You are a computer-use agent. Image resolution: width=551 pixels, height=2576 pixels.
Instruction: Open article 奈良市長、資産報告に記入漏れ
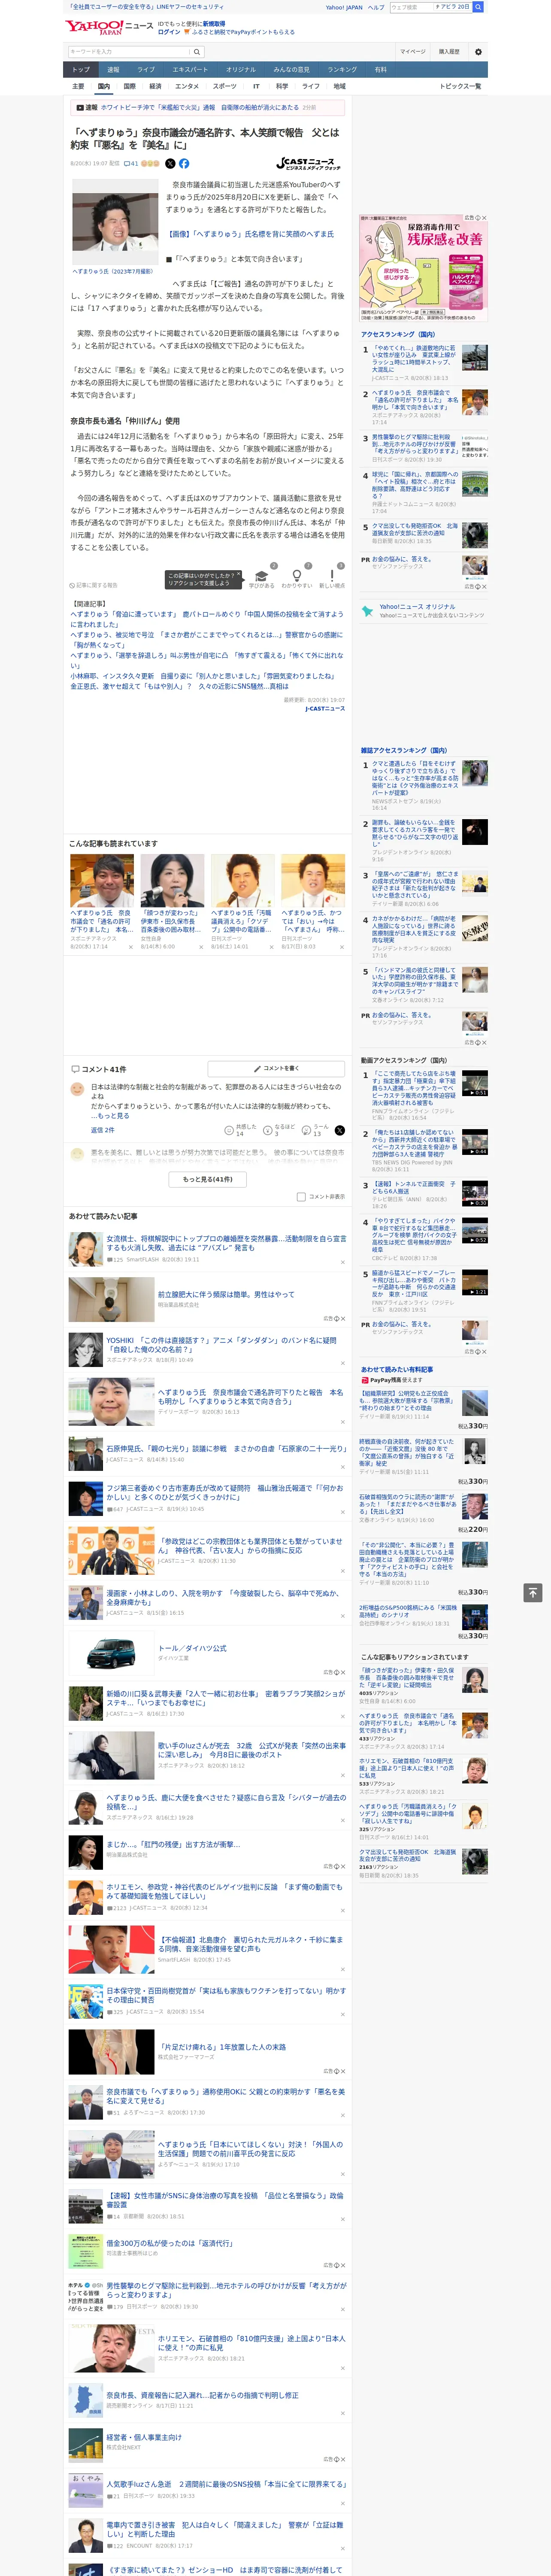tap(202, 2395)
